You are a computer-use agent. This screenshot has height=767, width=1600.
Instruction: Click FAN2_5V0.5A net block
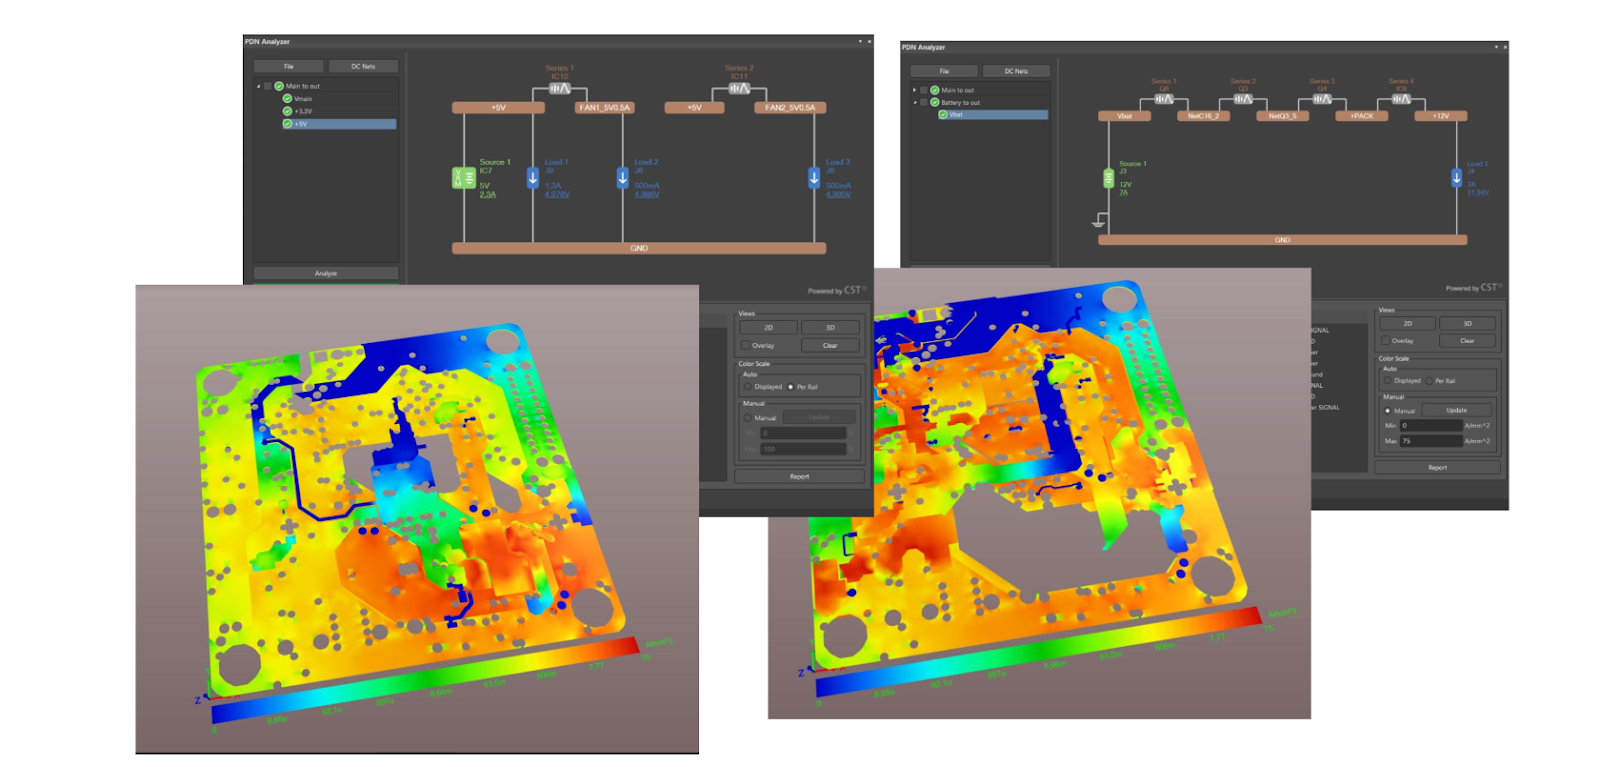coord(790,107)
